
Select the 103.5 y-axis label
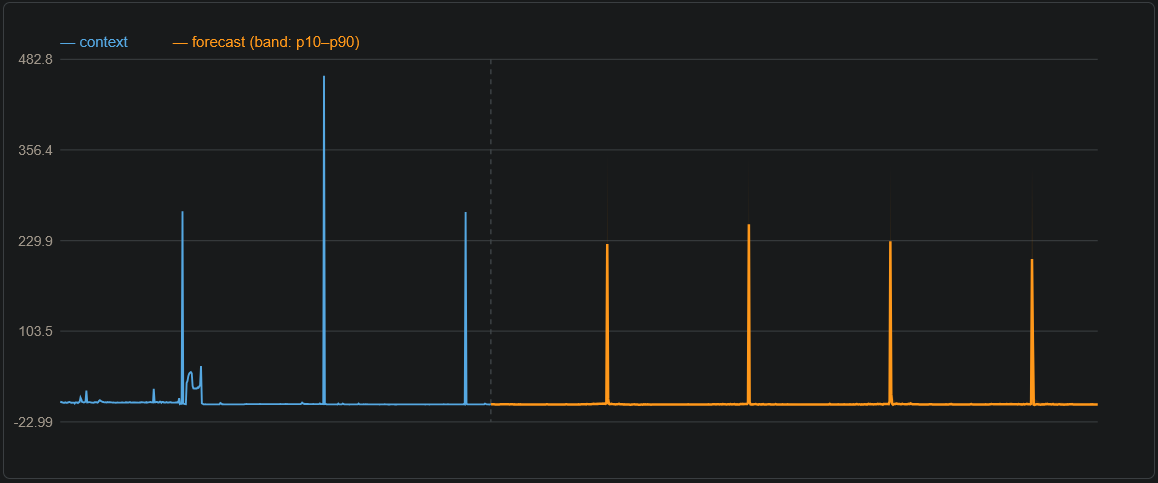36,332
